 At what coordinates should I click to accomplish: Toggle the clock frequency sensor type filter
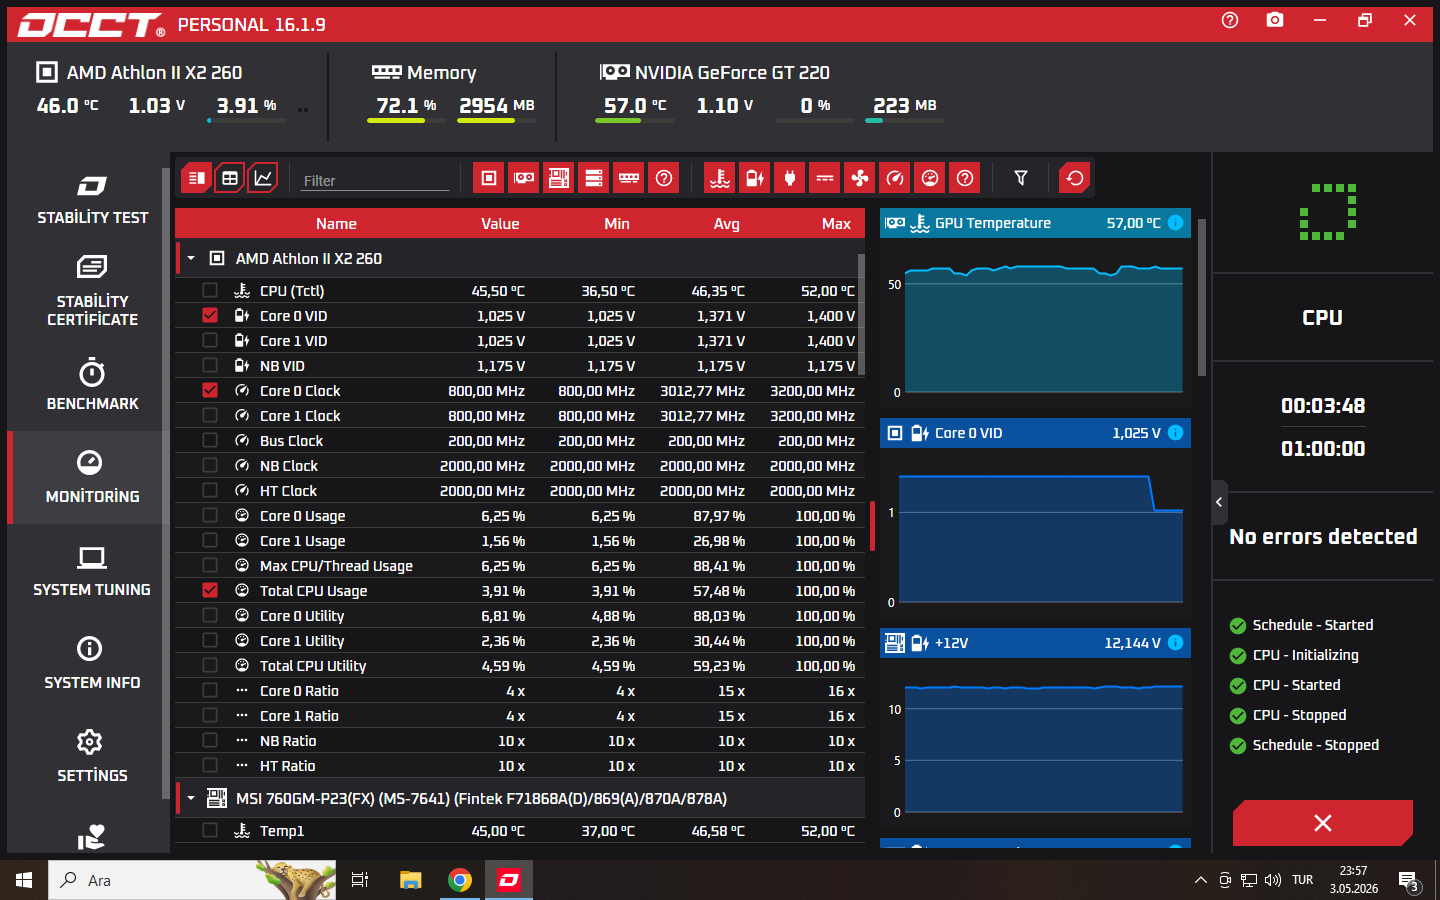(895, 178)
